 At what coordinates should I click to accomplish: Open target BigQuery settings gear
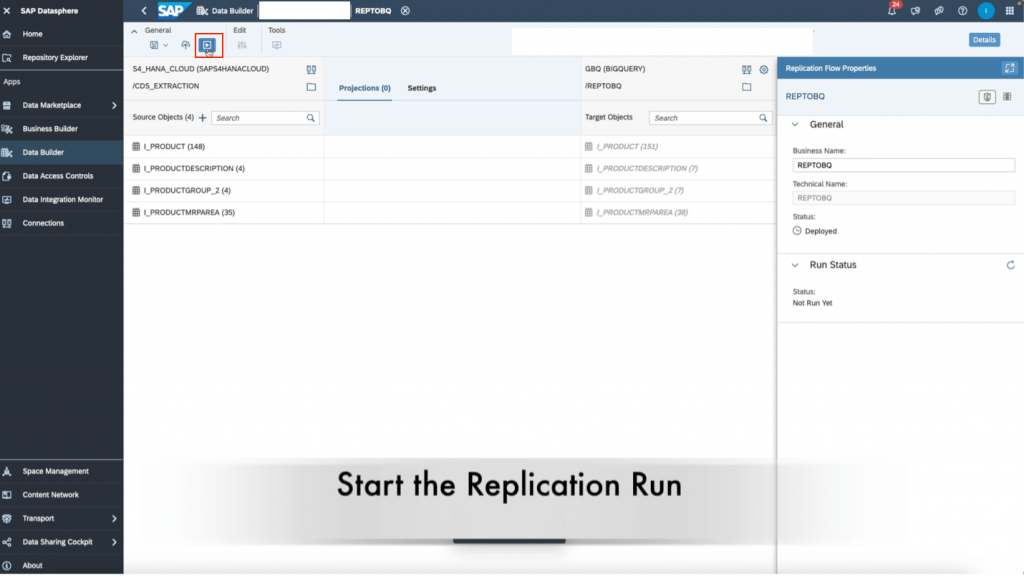763,69
